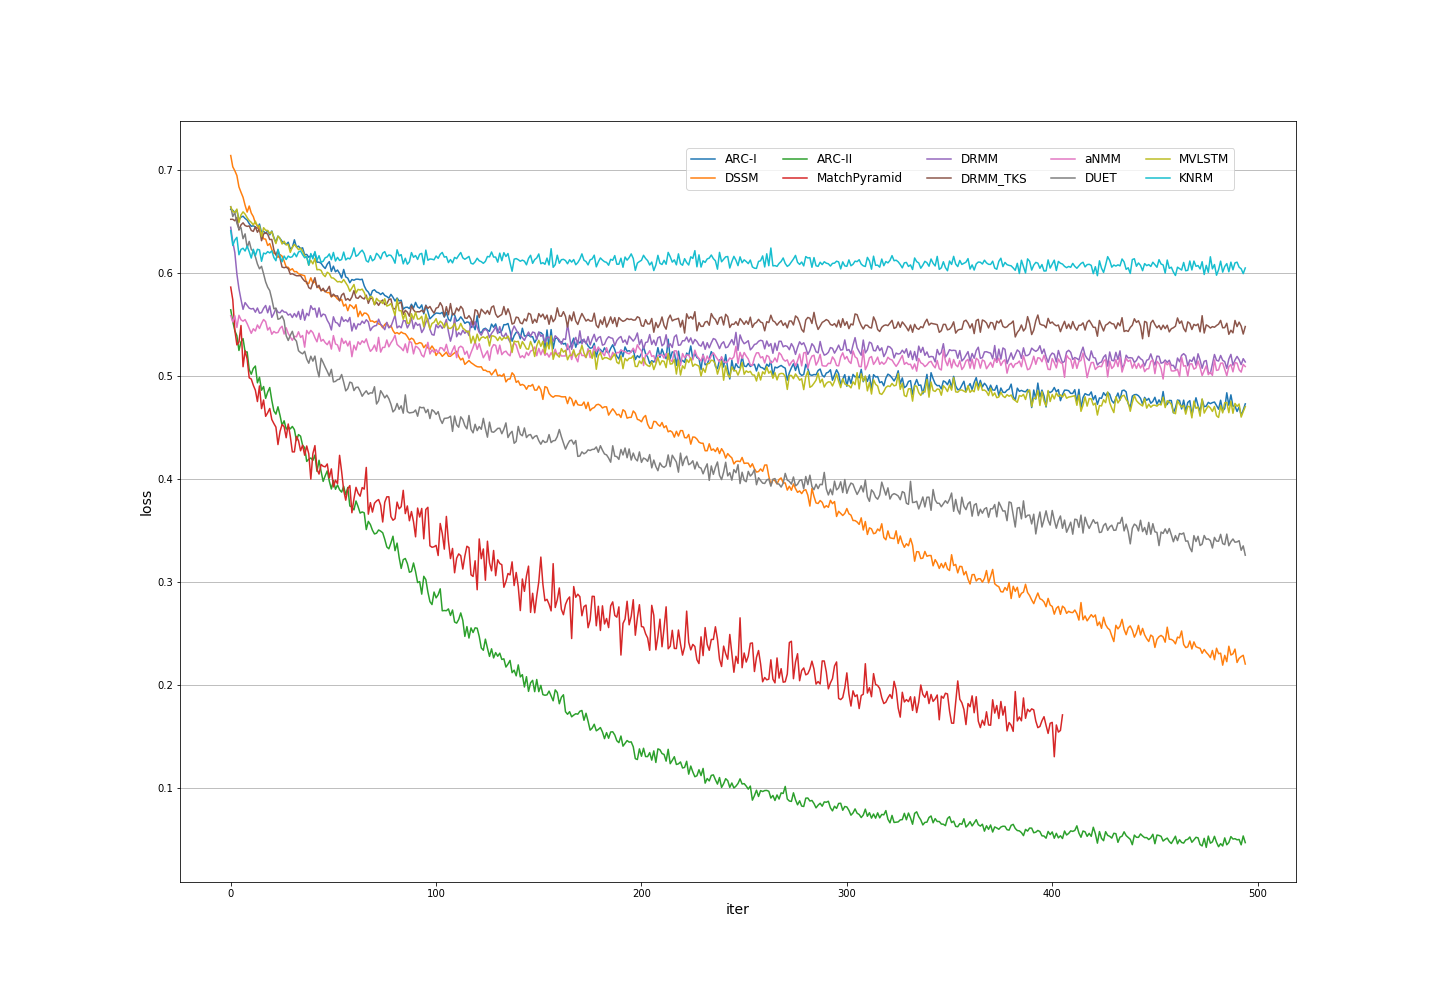The height and width of the screenshot is (1008, 1440).
Task: Click the DRMM_TKS legend label
Action: point(993,179)
